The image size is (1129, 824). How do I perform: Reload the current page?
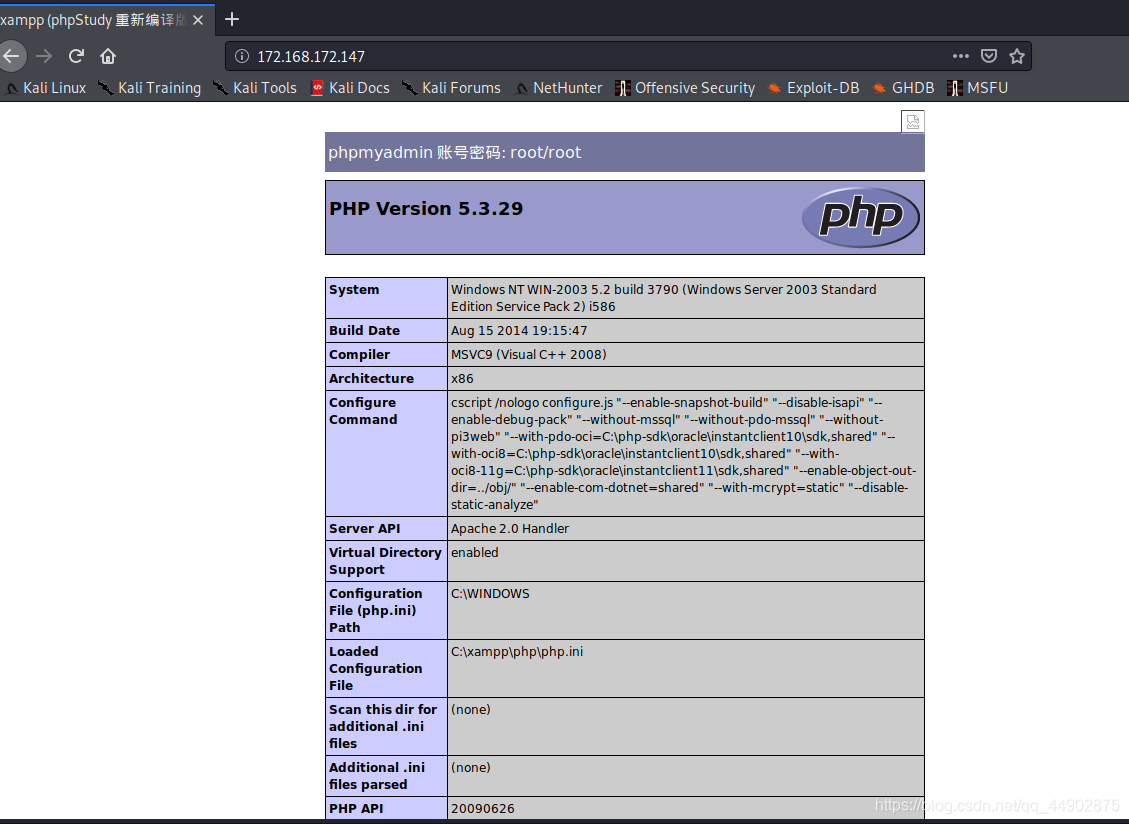coord(76,56)
